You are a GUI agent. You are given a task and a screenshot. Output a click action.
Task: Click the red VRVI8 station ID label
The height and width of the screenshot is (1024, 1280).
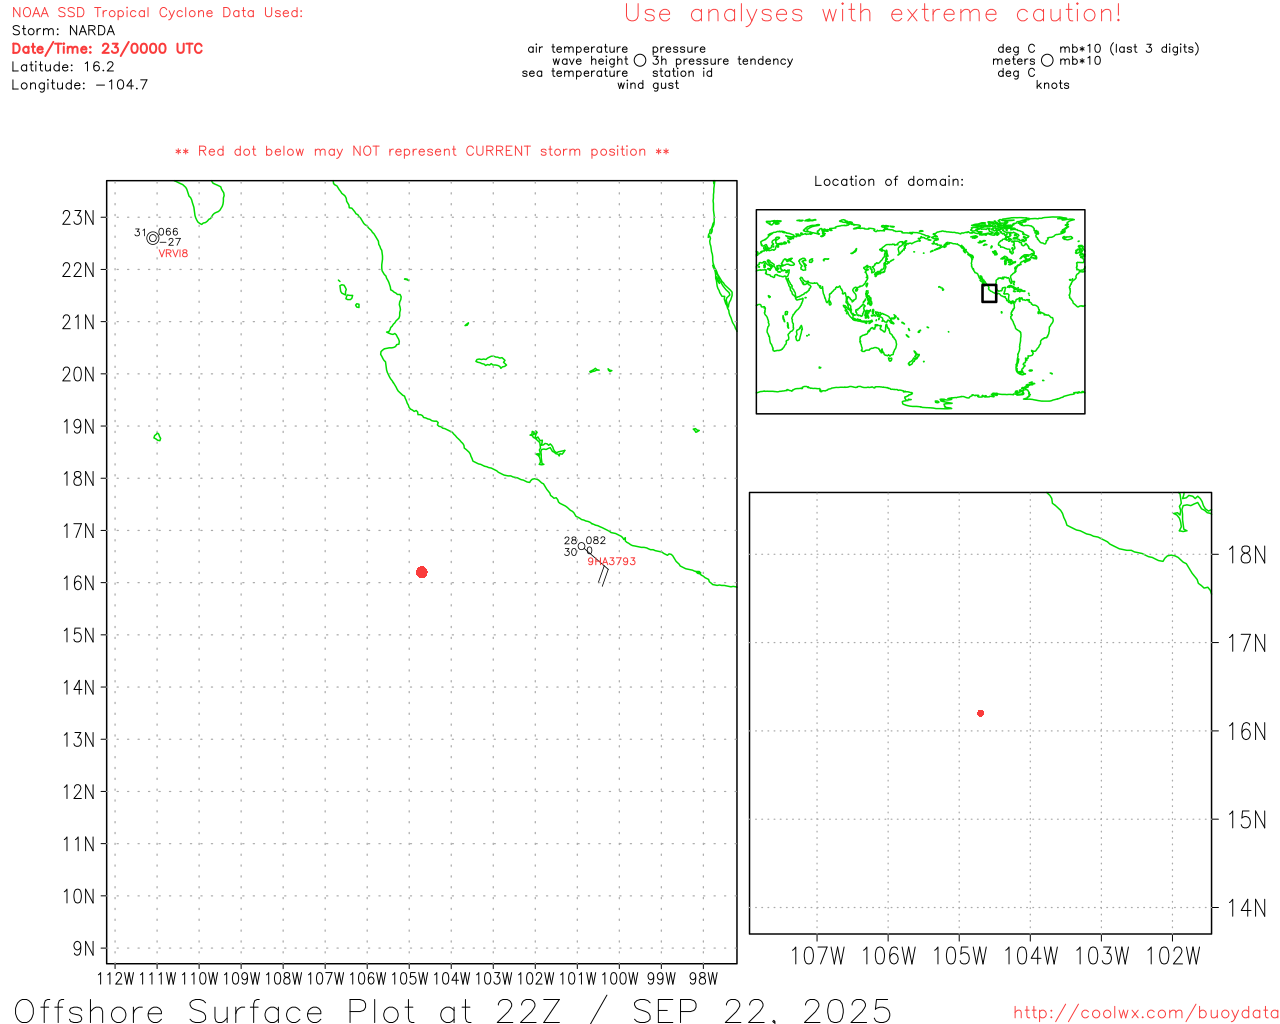173,254
